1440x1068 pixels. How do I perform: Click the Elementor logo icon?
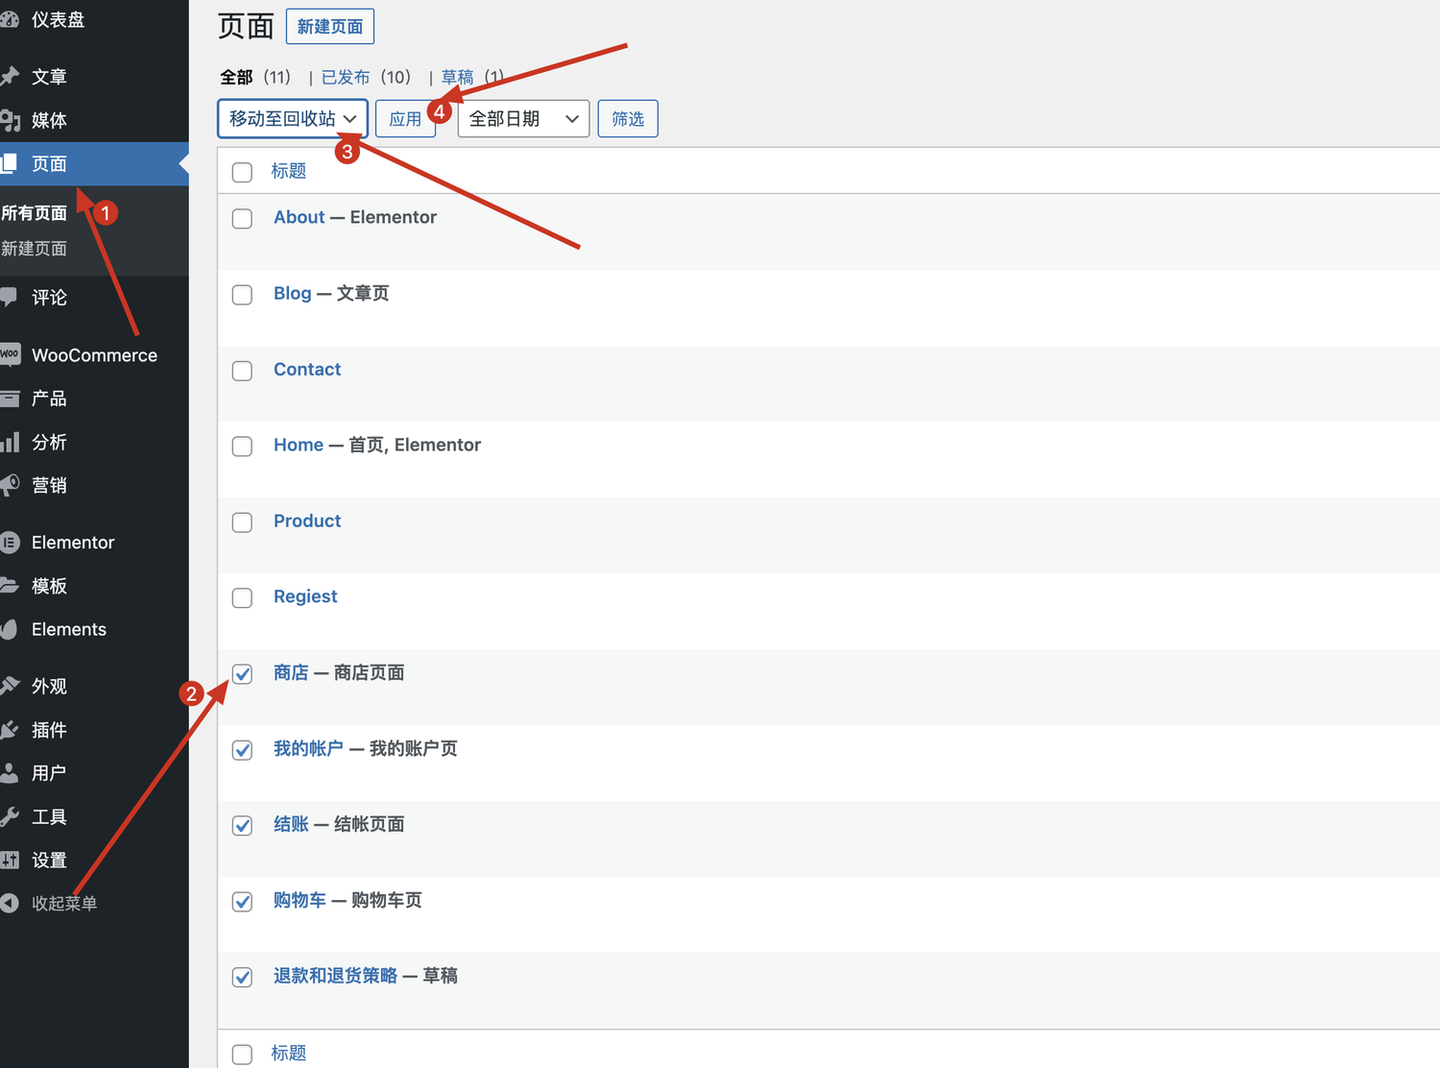pyautogui.click(x=9, y=542)
